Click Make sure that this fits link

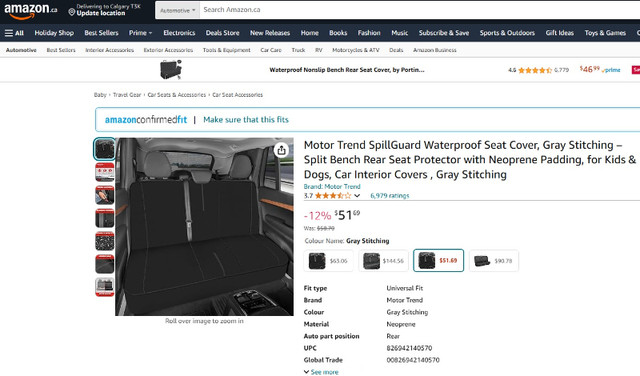(x=246, y=120)
